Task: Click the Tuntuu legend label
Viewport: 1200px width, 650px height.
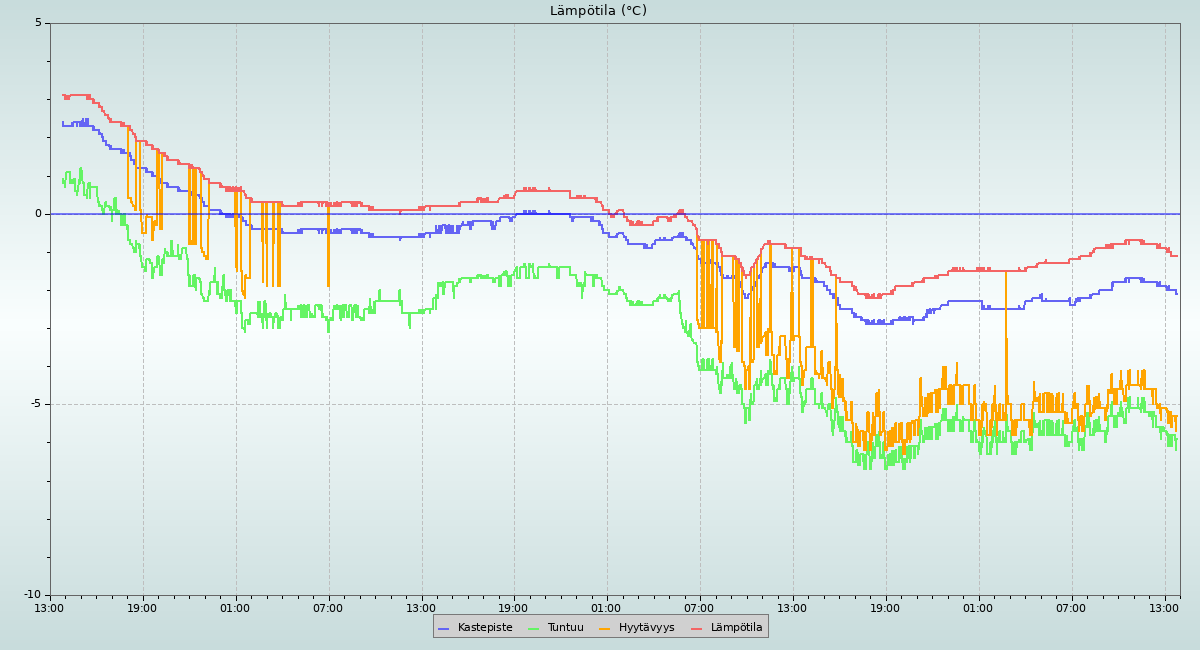Action: click(x=565, y=628)
